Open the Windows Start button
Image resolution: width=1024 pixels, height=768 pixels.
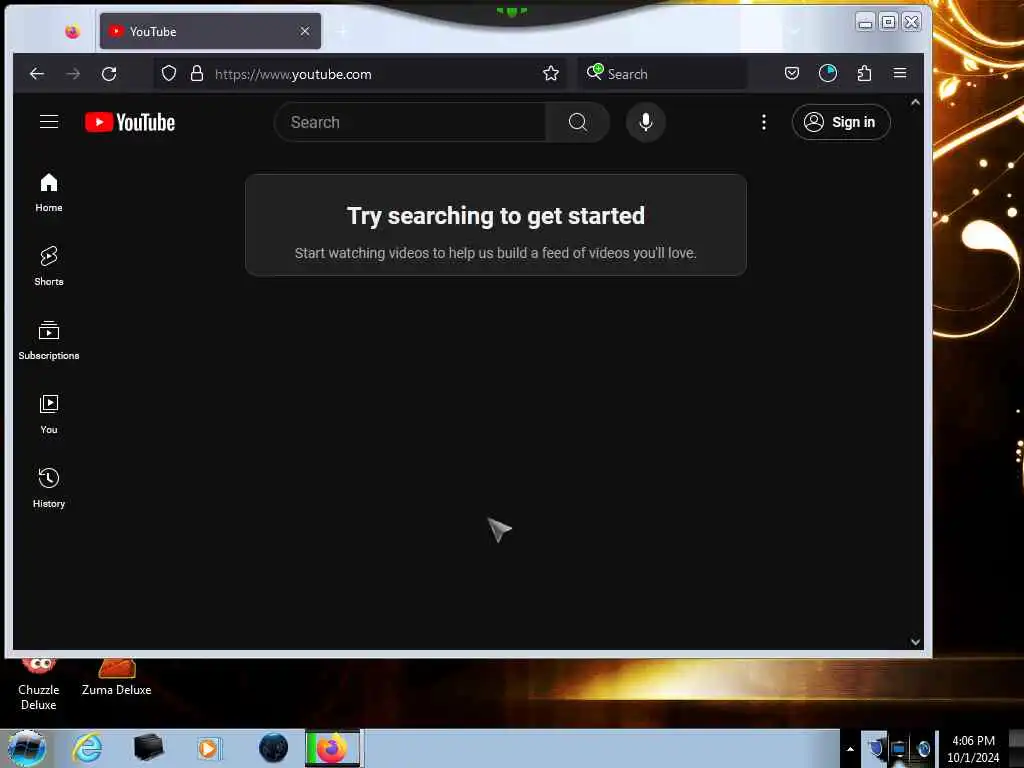point(27,748)
